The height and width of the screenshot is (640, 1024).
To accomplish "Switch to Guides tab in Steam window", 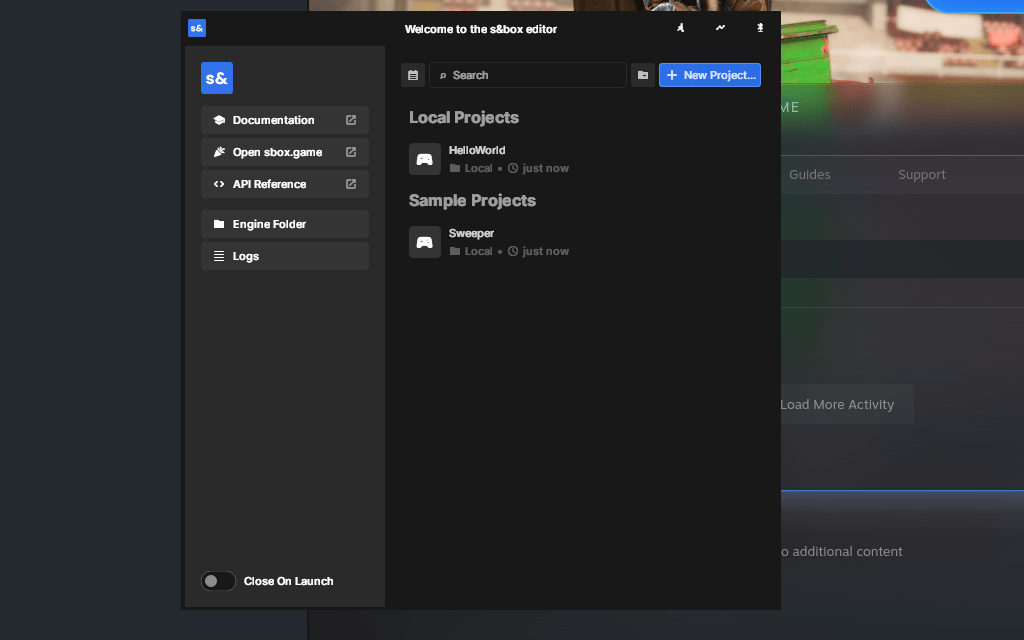I will 809,174.
